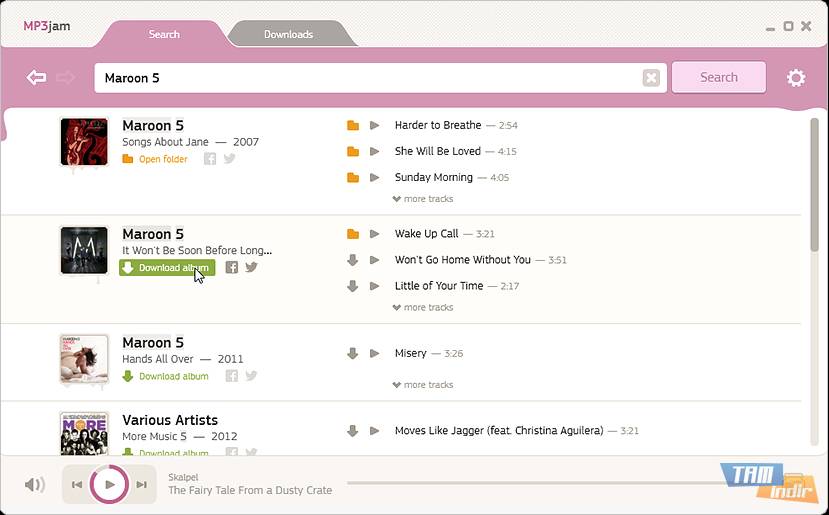This screenshot has width=829, height=515.
Task: Share Songs About Jane on Facebook
Action: 210,159
